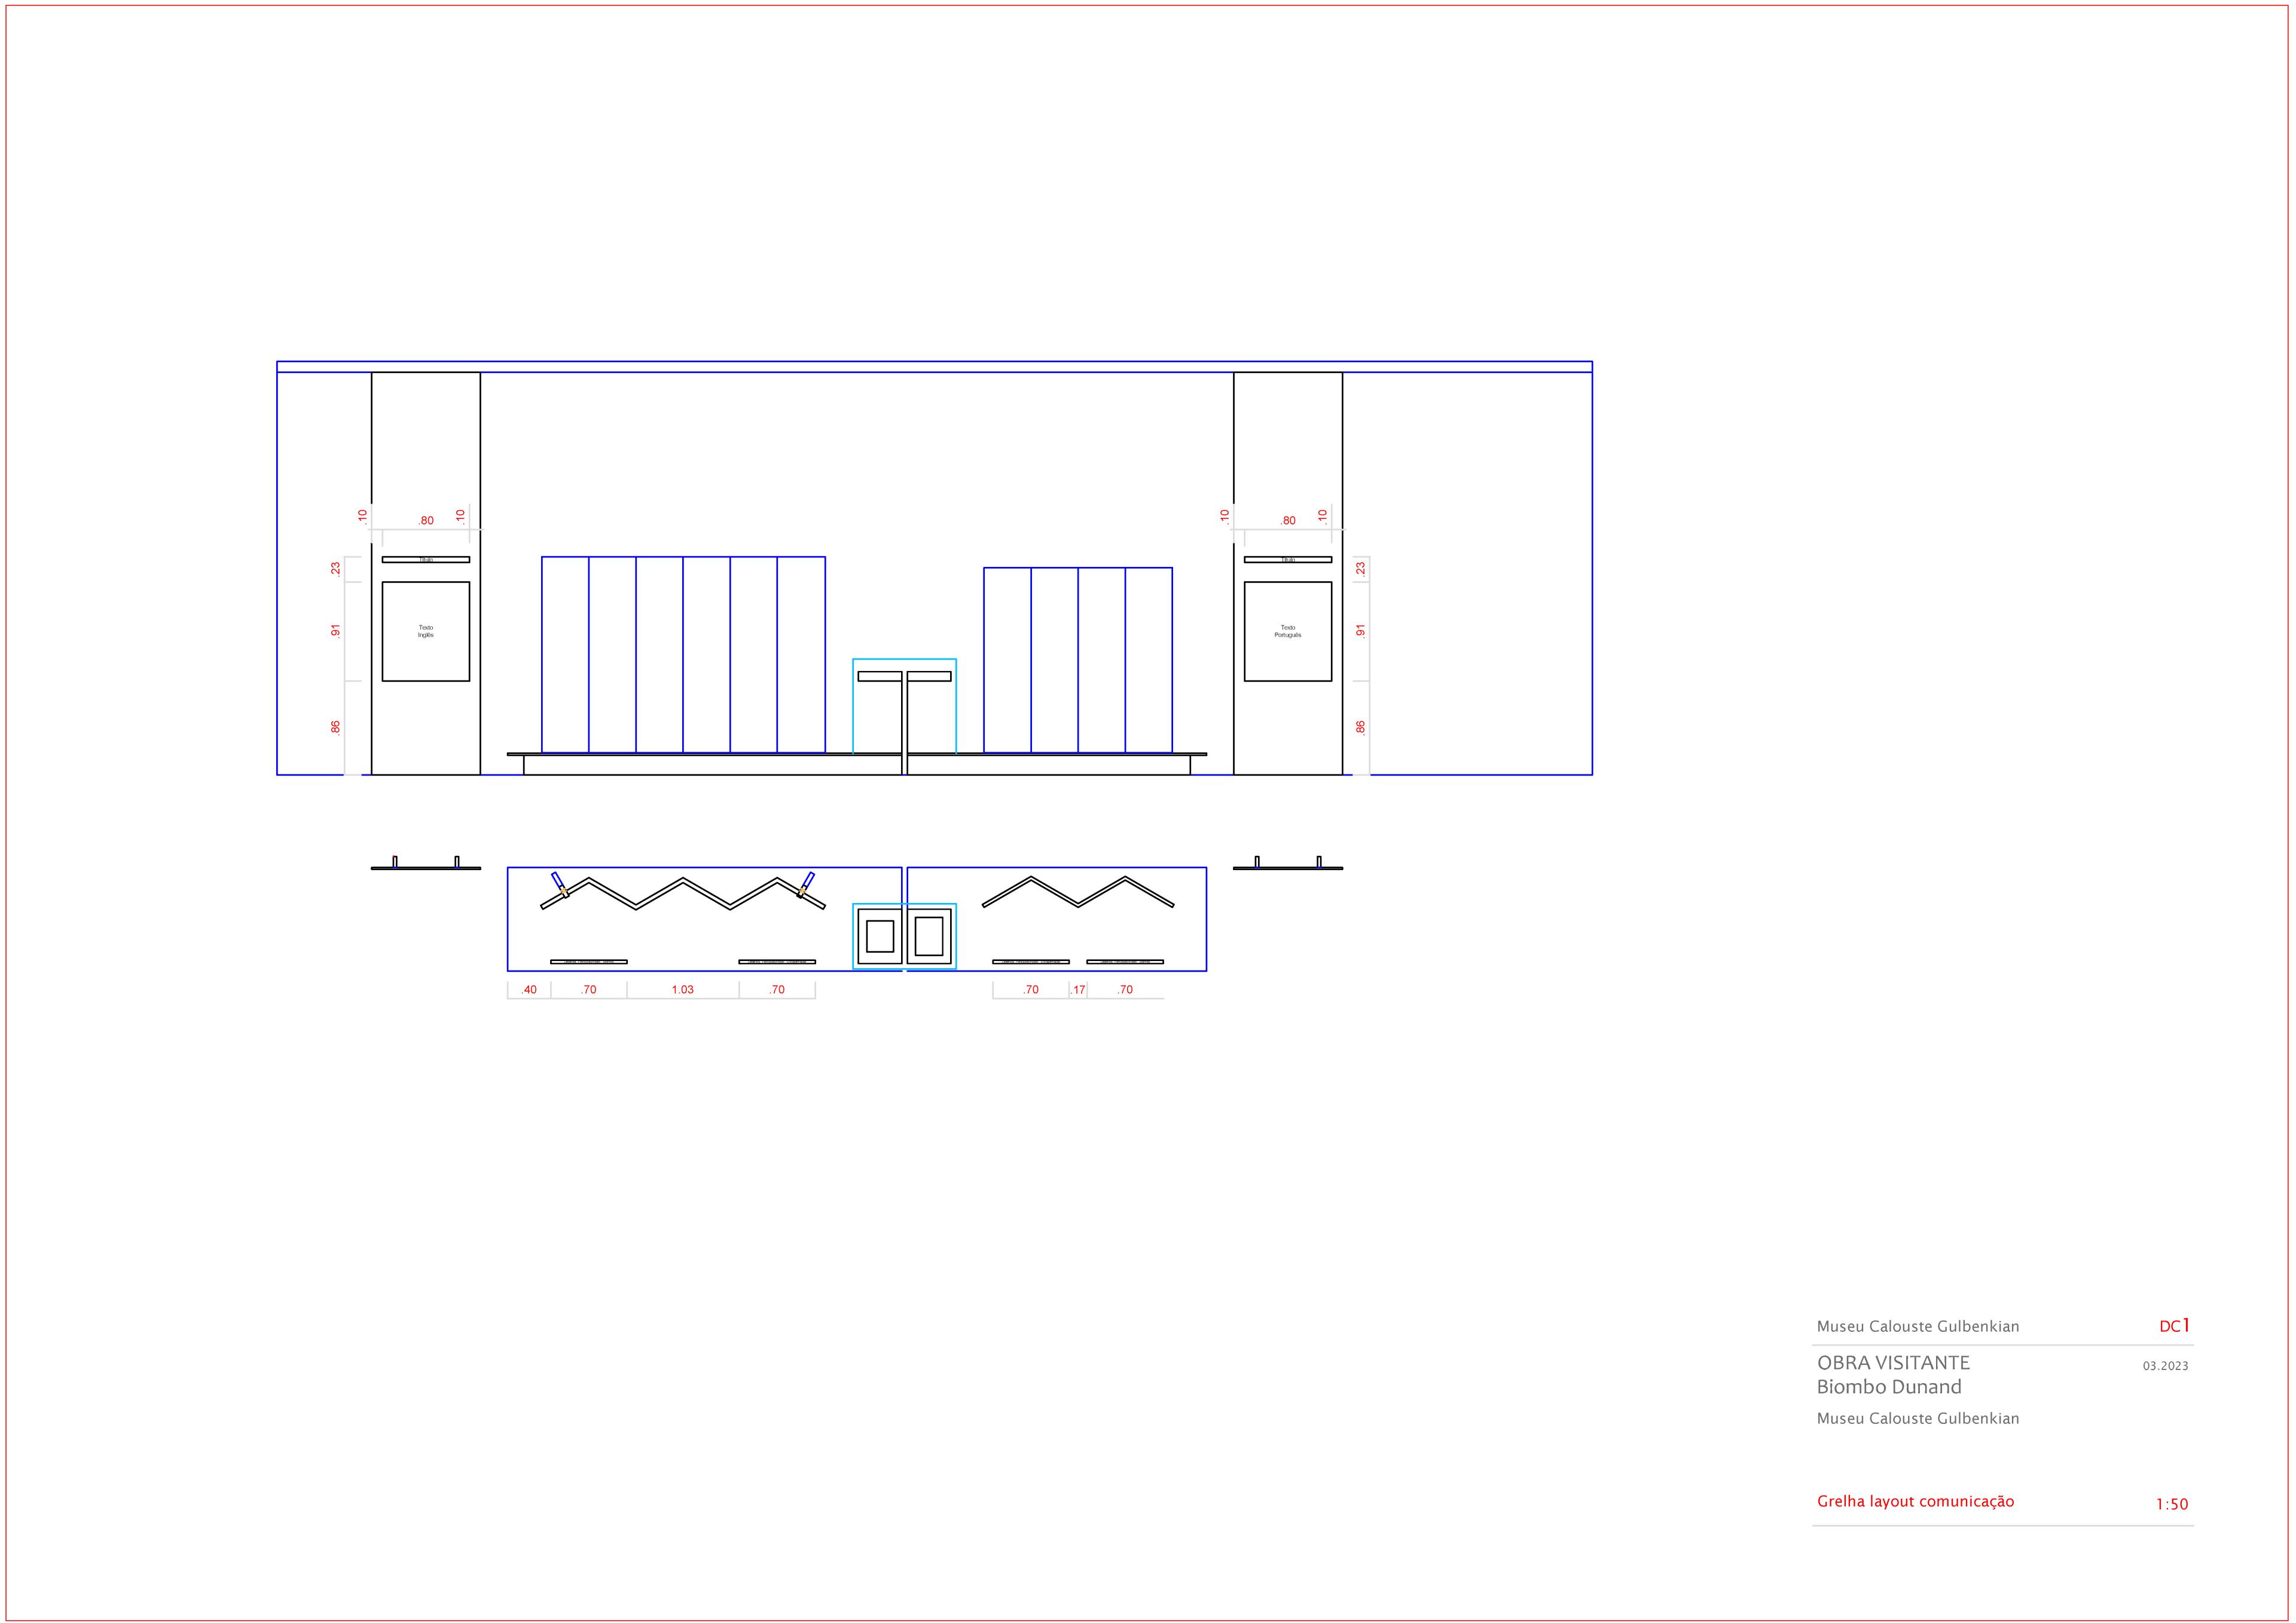Select the OBRA VISITANTE title text

tap(1893, 1363)
